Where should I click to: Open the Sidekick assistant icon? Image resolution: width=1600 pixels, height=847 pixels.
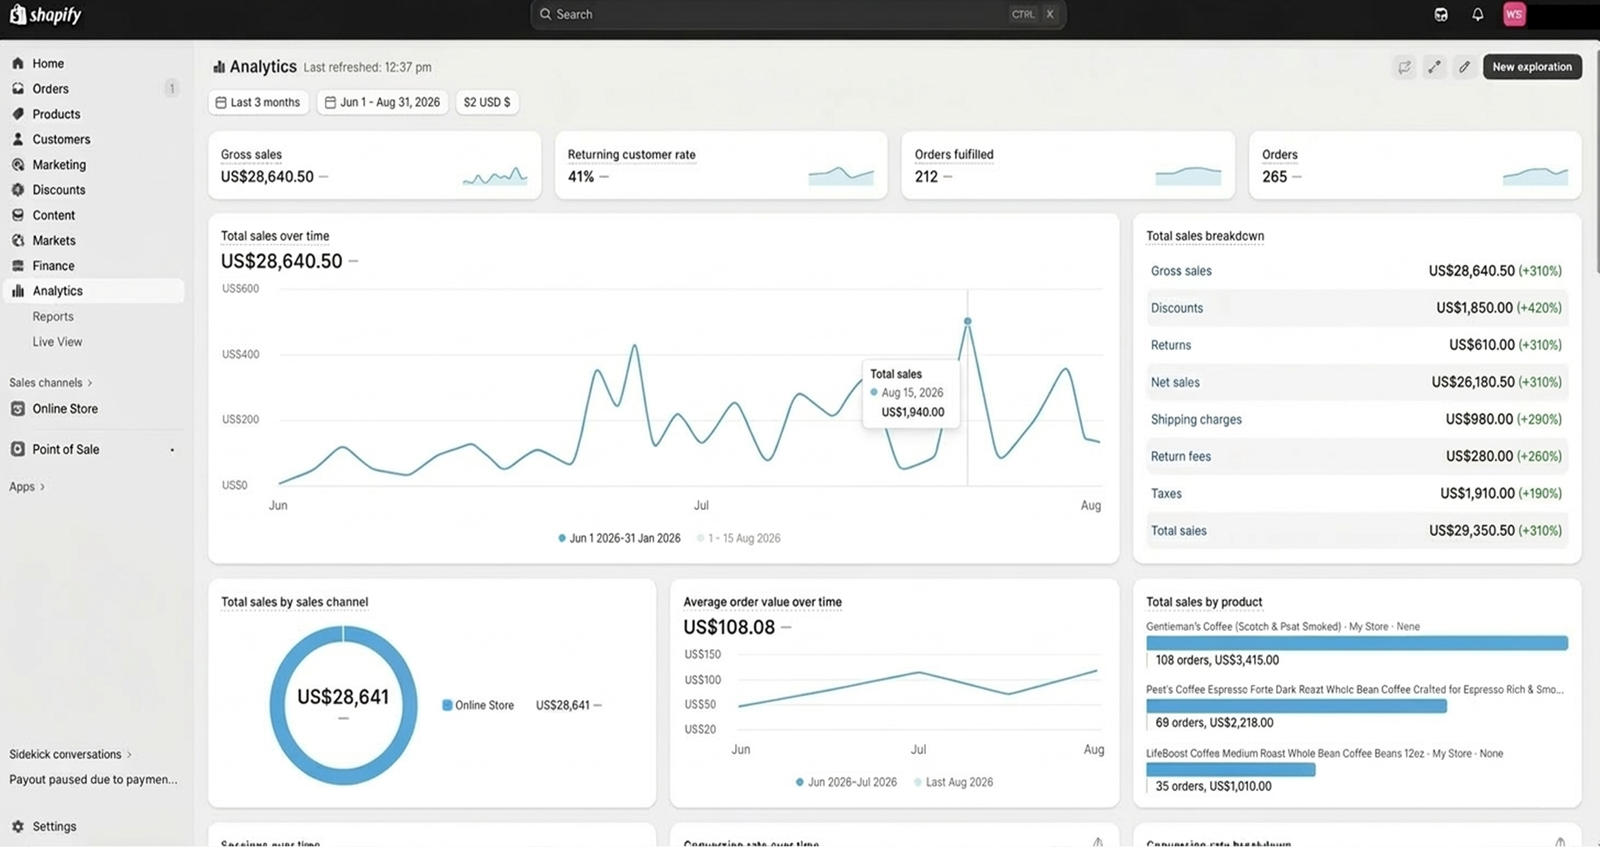[x=1441, y=14]
